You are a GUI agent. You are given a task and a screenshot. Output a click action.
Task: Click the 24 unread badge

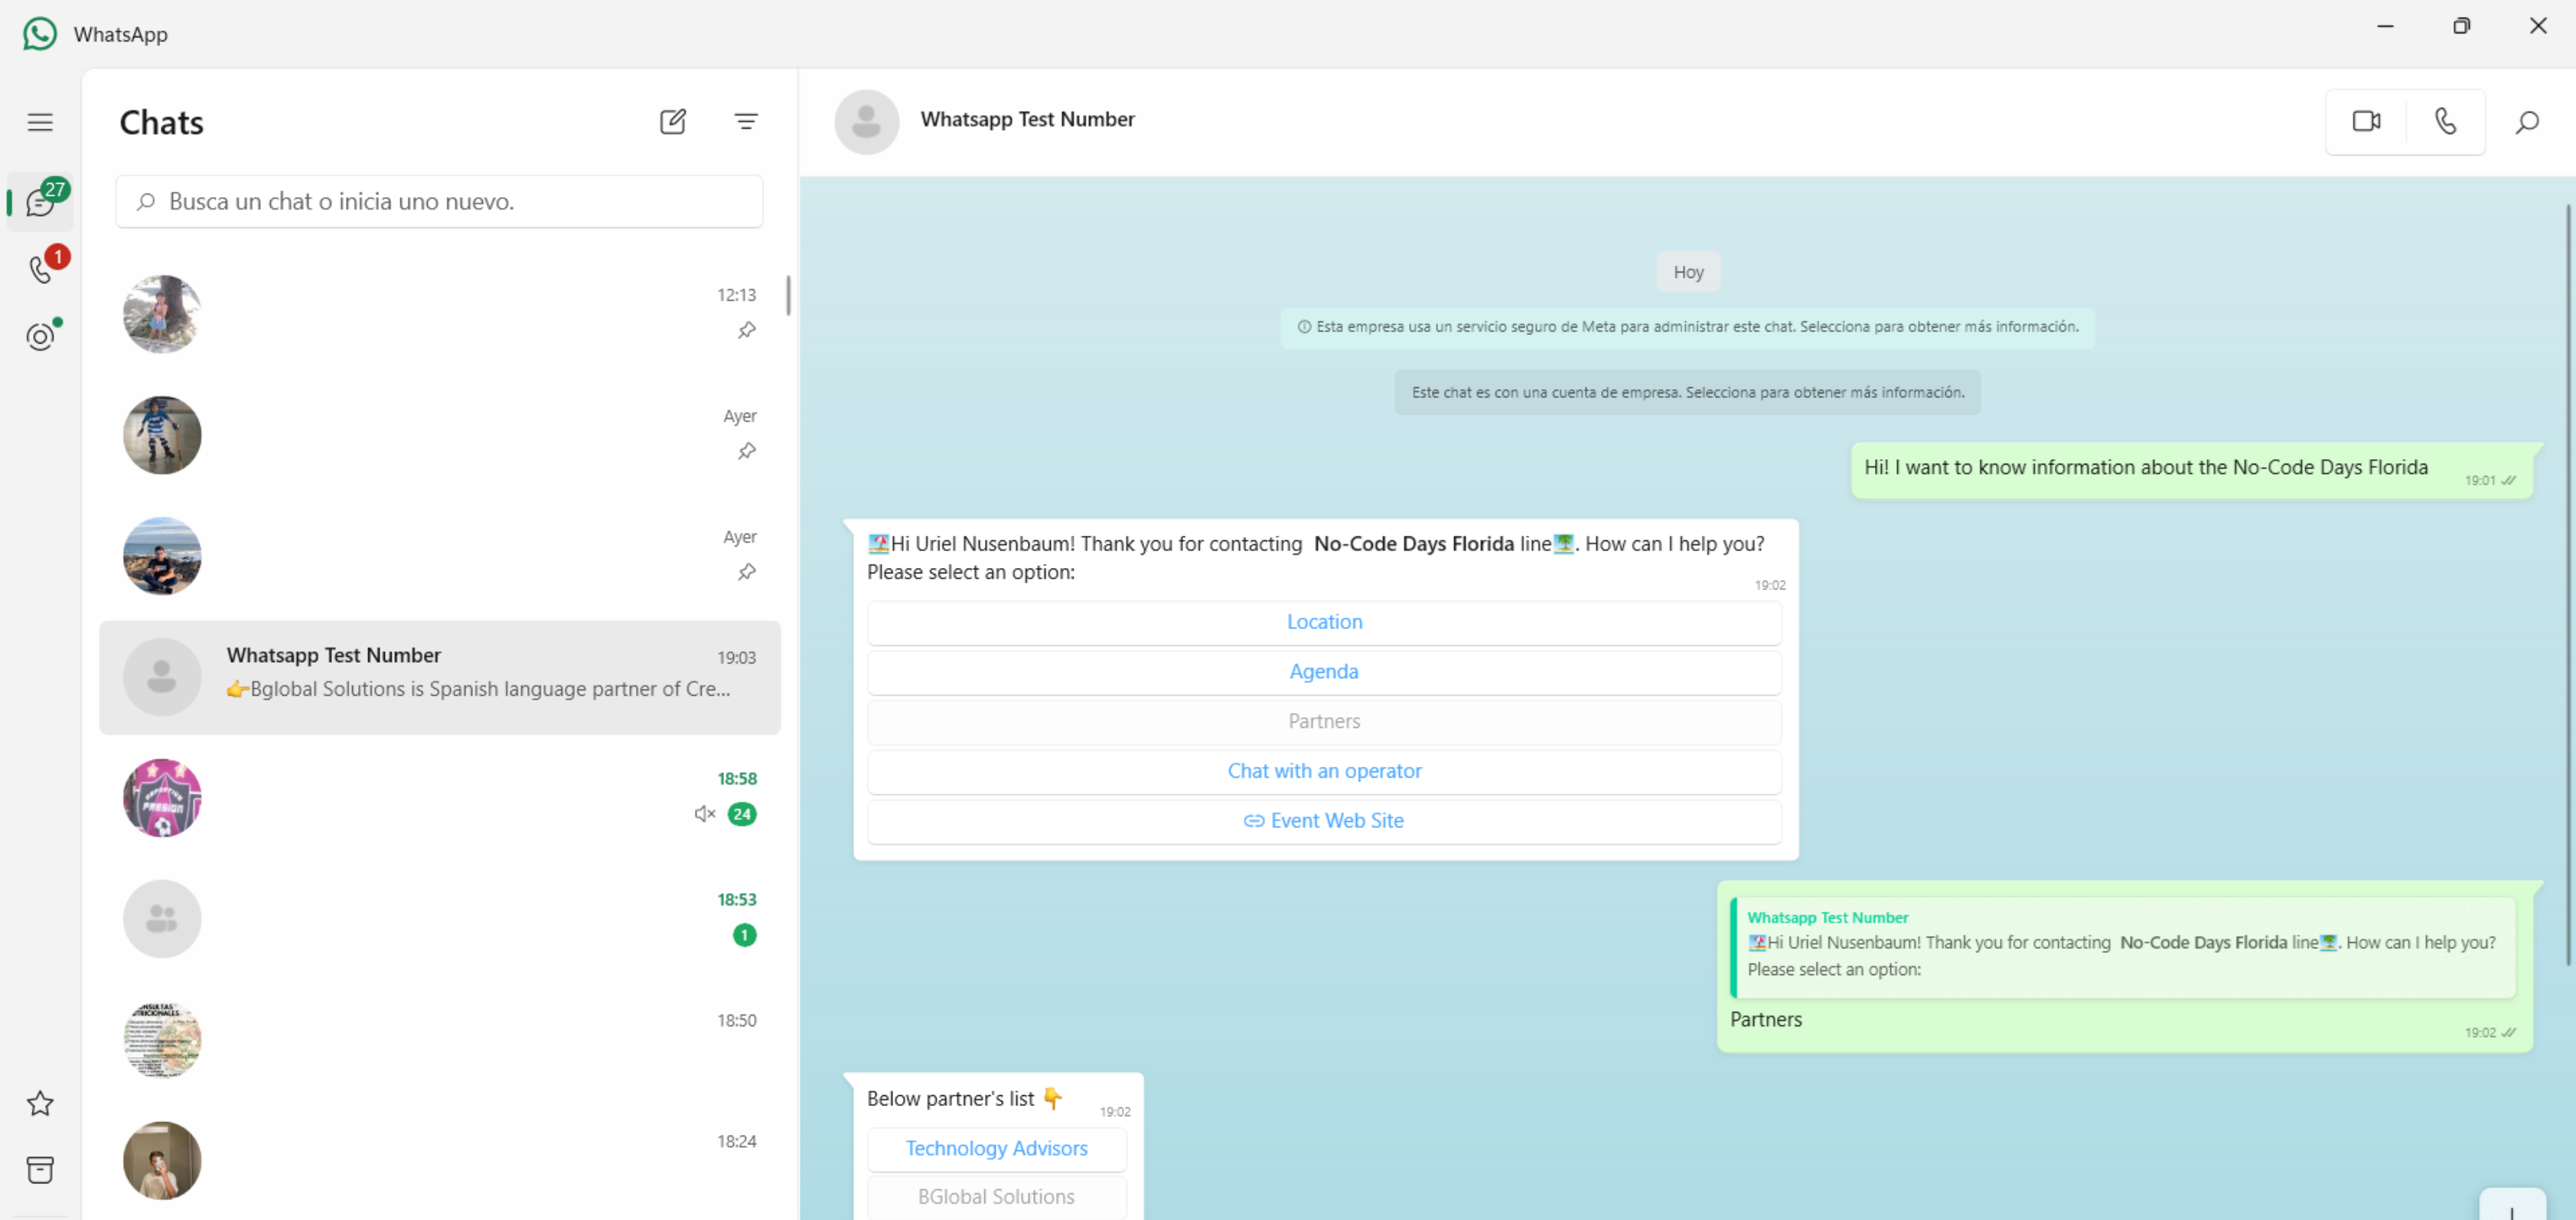(742, 814)
